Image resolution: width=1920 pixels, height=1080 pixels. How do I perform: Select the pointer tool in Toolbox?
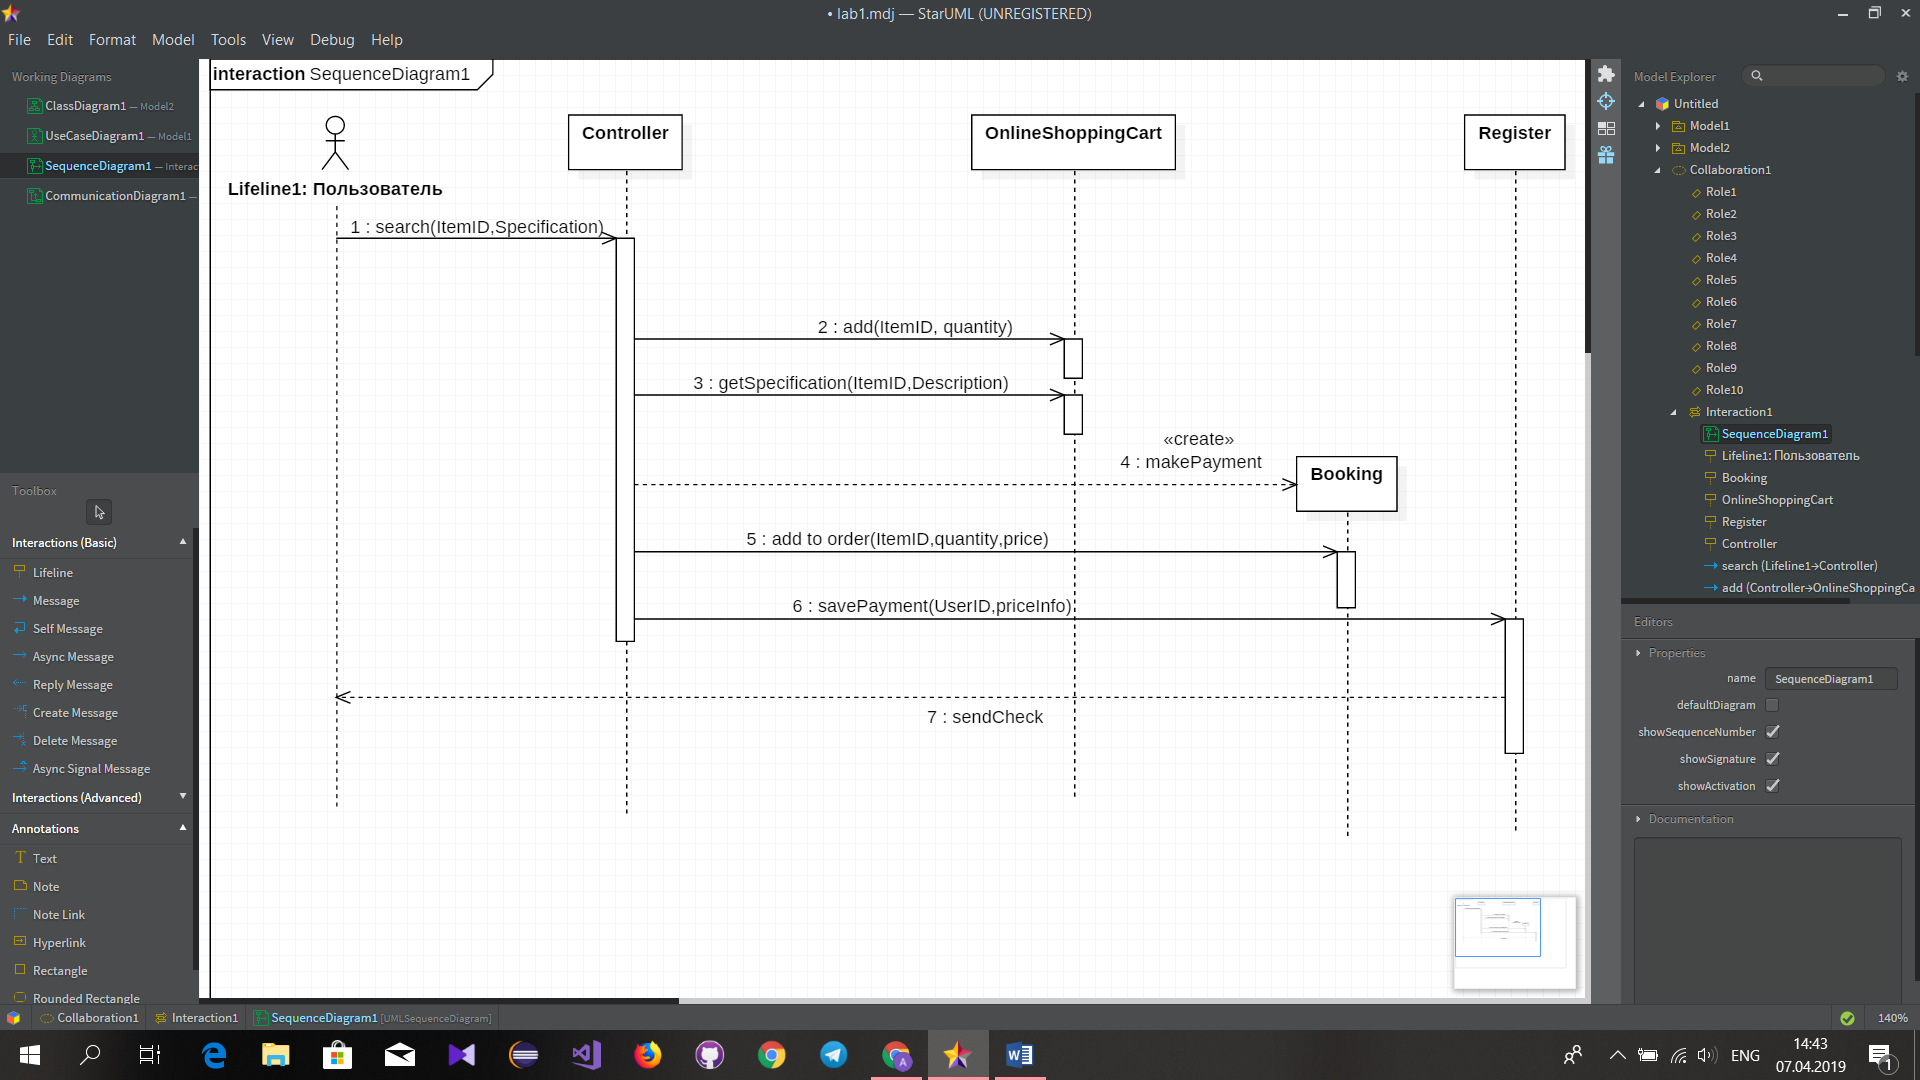99,512
